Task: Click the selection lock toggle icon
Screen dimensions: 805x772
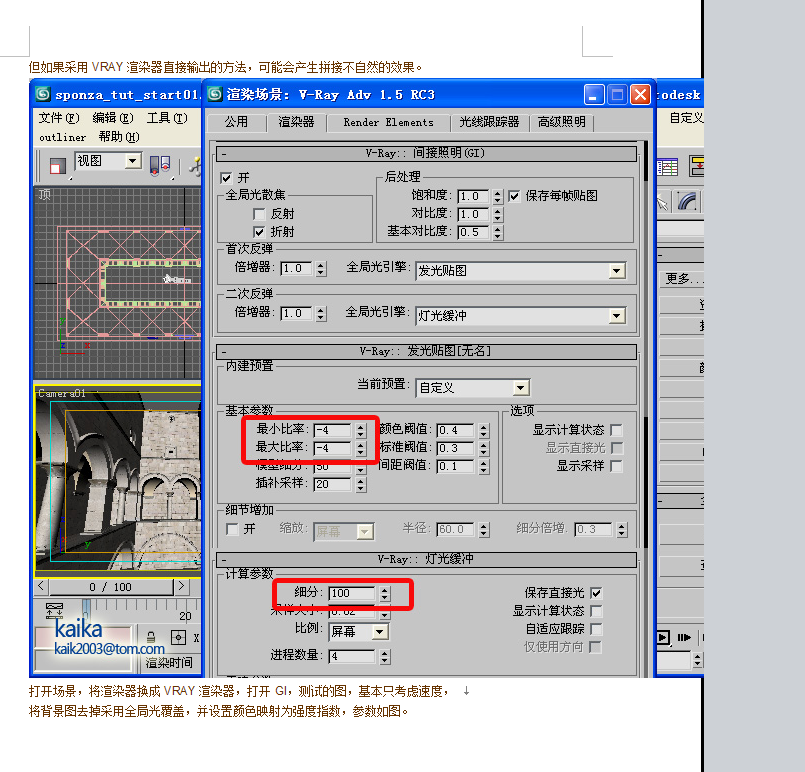Action: point(150,638)
